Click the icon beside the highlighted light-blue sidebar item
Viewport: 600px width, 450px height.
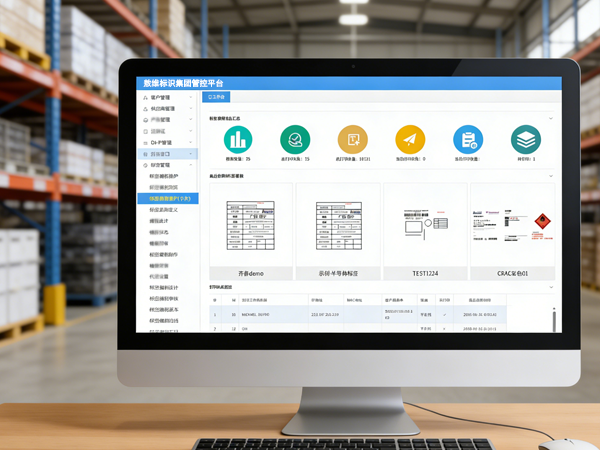pos(145,154)
